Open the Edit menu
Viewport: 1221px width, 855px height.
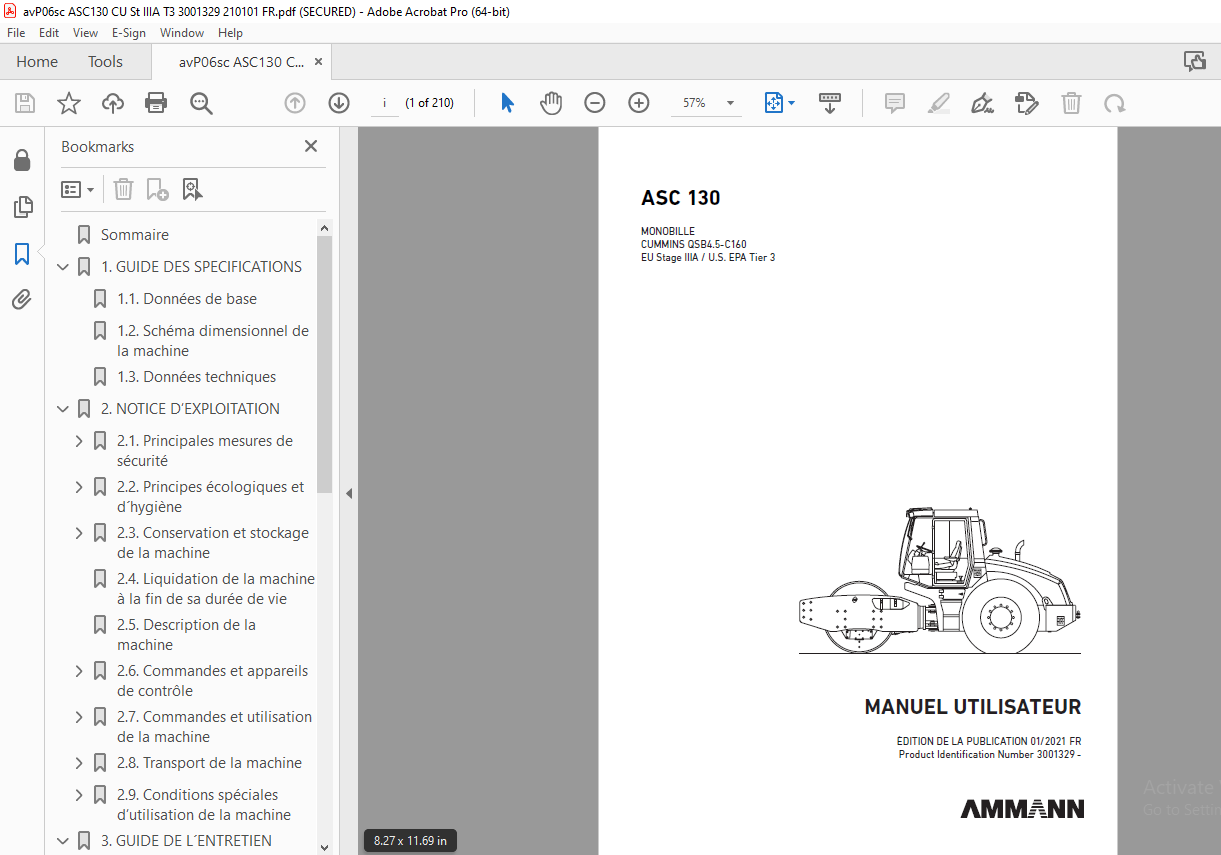pyautogui.click(x=49, y=33)
